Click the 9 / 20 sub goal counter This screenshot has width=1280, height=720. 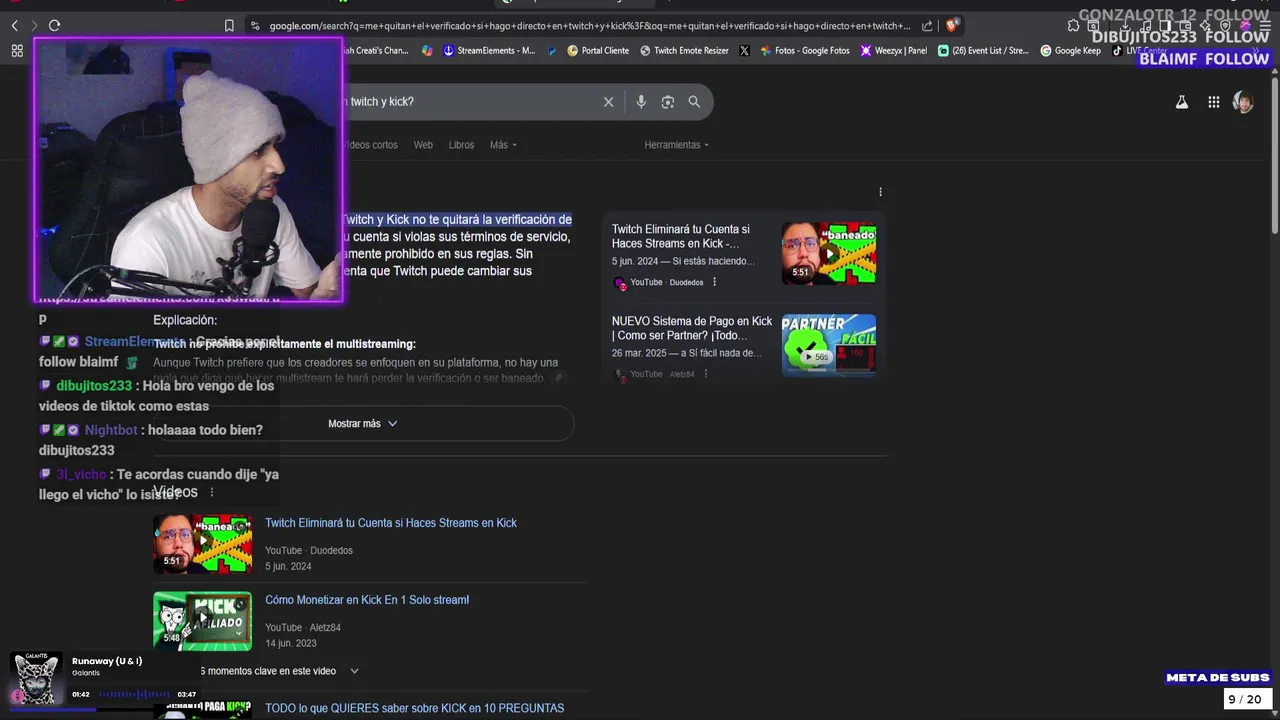(1245, 699)
